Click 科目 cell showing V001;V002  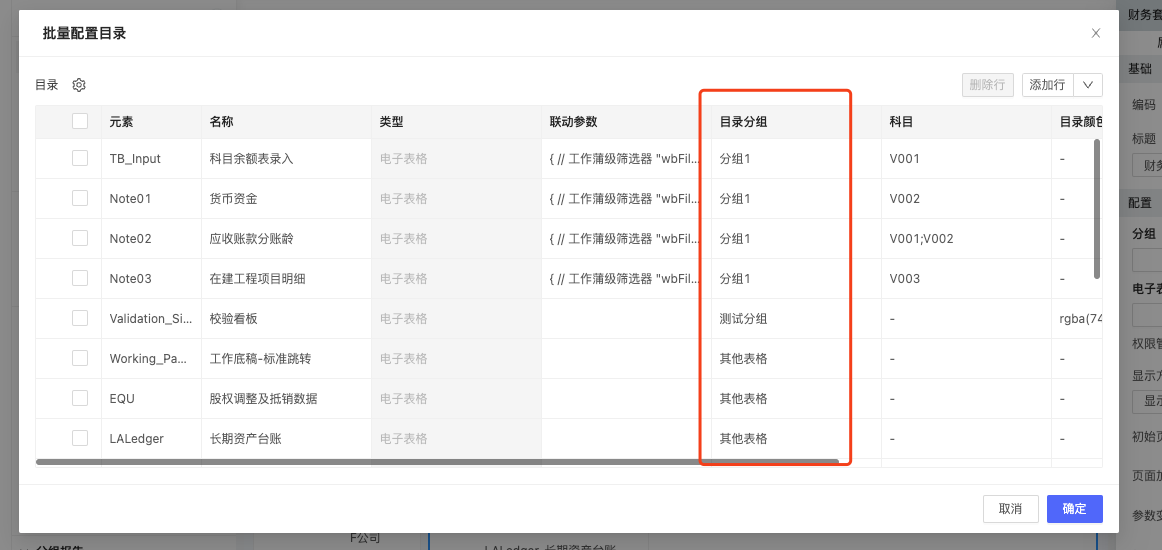[921, 239]
